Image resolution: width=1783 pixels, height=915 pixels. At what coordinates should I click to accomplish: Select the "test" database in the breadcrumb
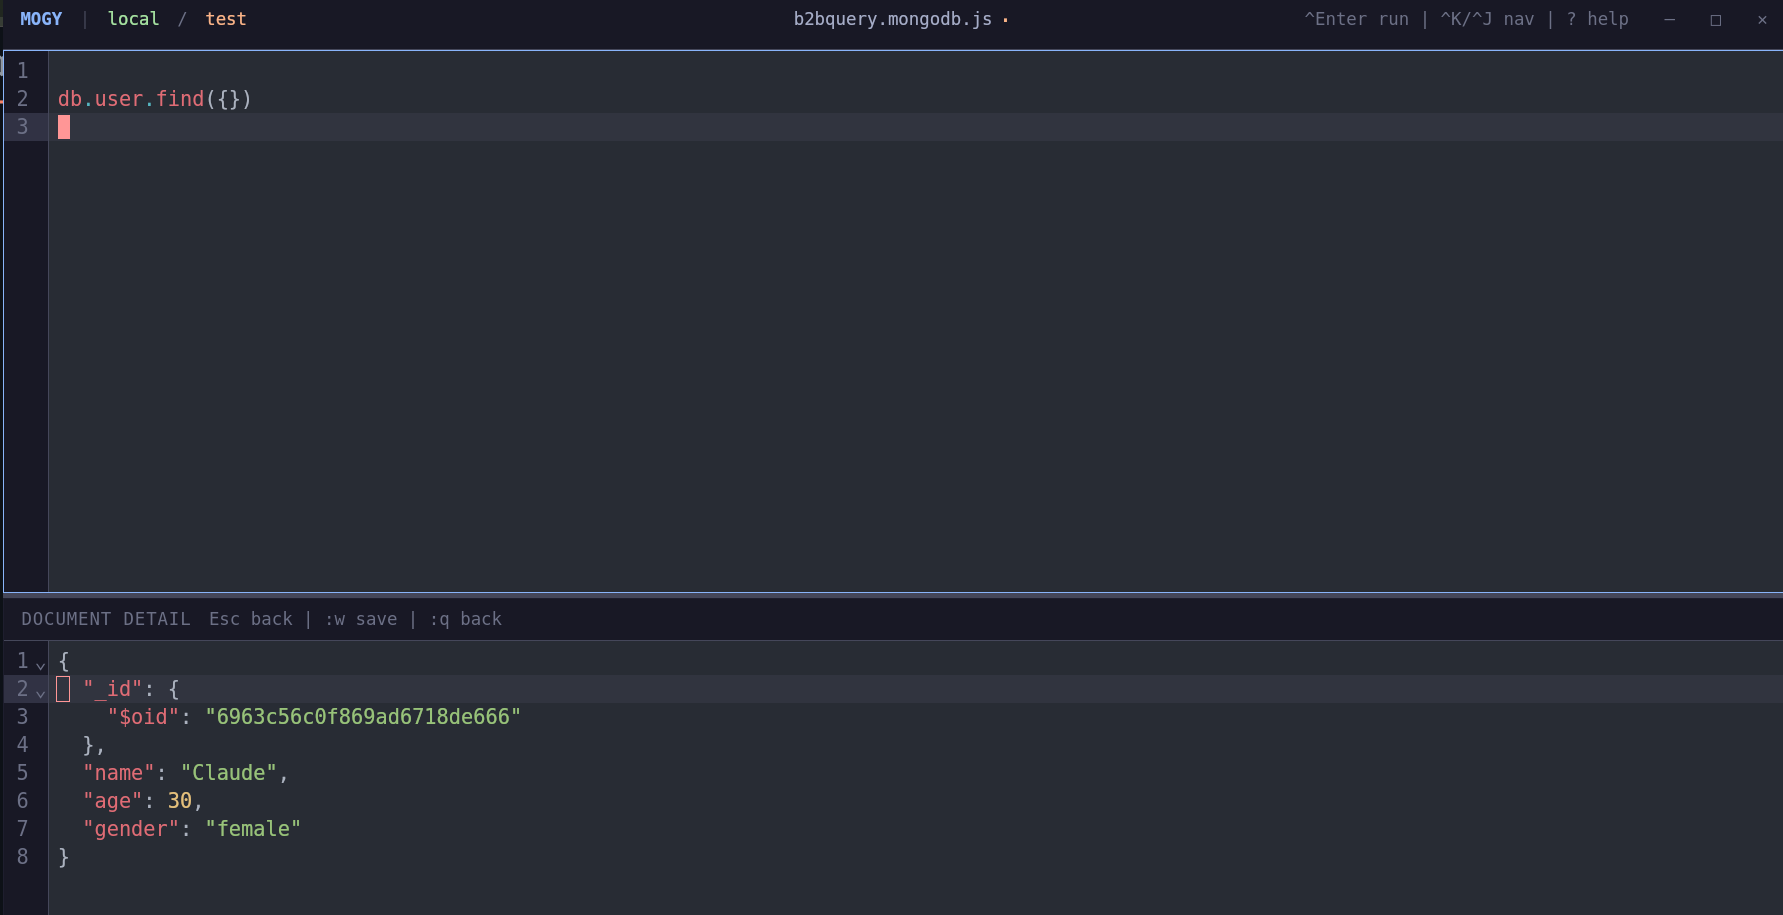click(225, 18)
